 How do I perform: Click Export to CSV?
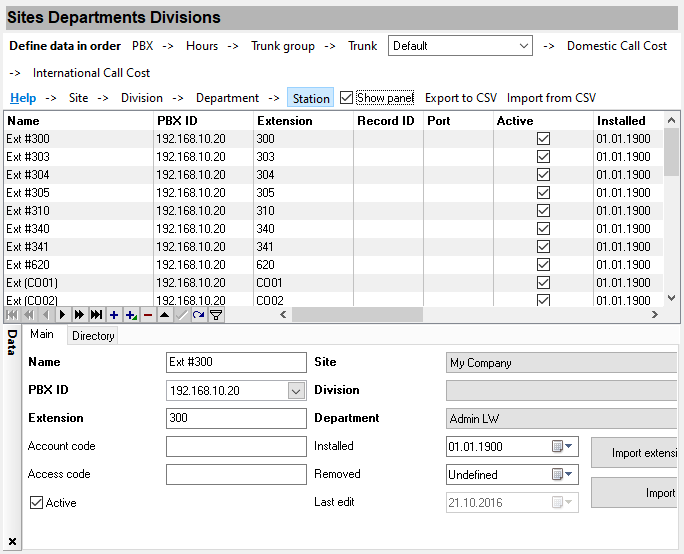461,98
